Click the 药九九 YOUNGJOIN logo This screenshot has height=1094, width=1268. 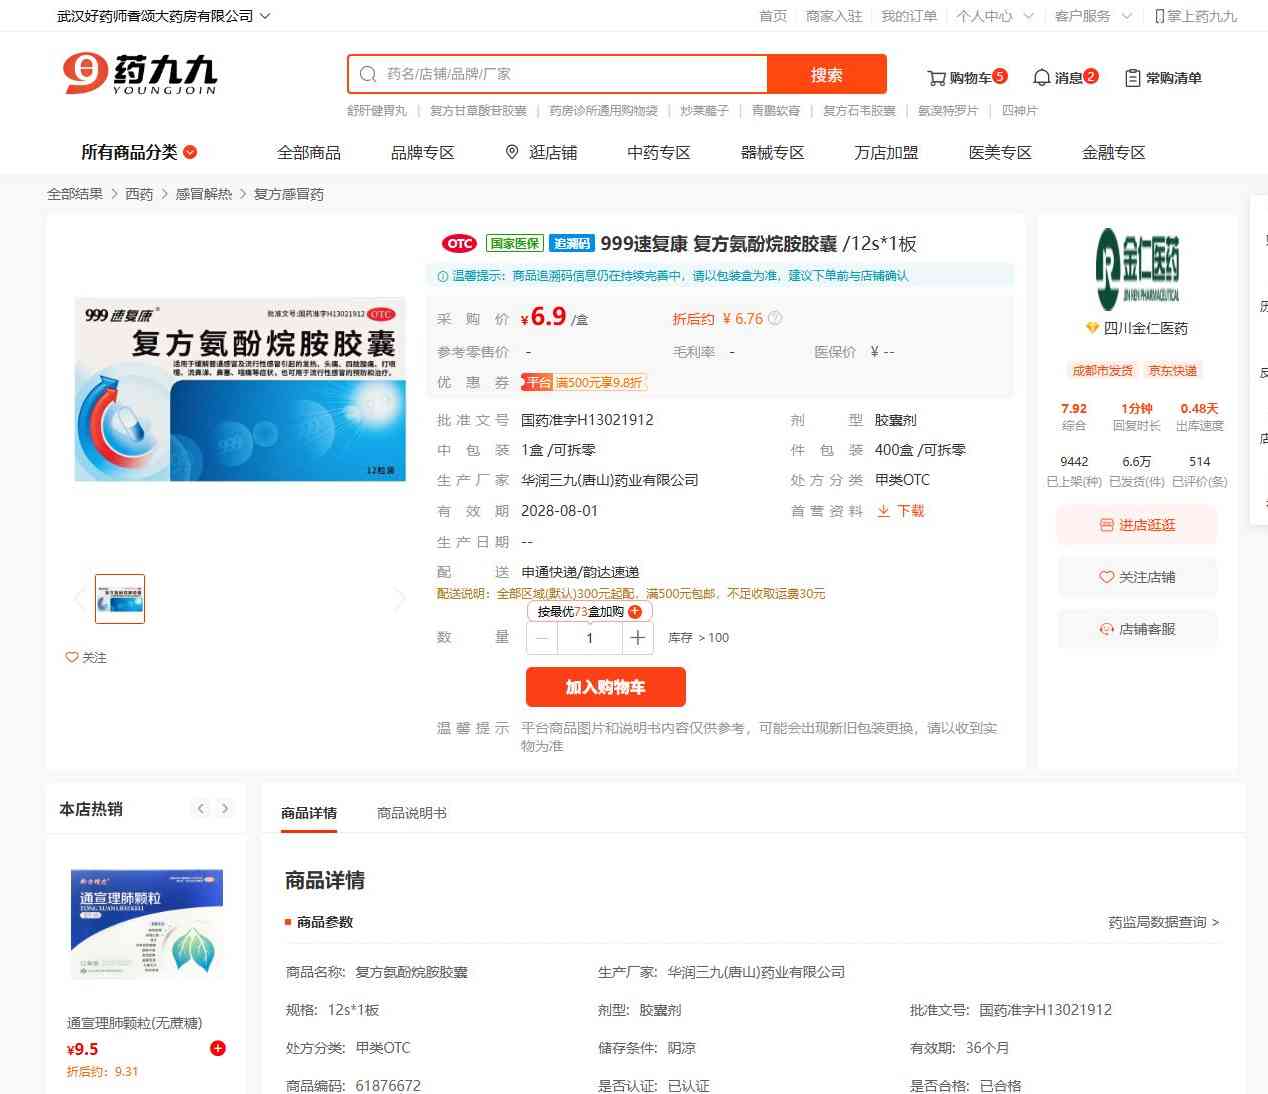click(140, 74)
